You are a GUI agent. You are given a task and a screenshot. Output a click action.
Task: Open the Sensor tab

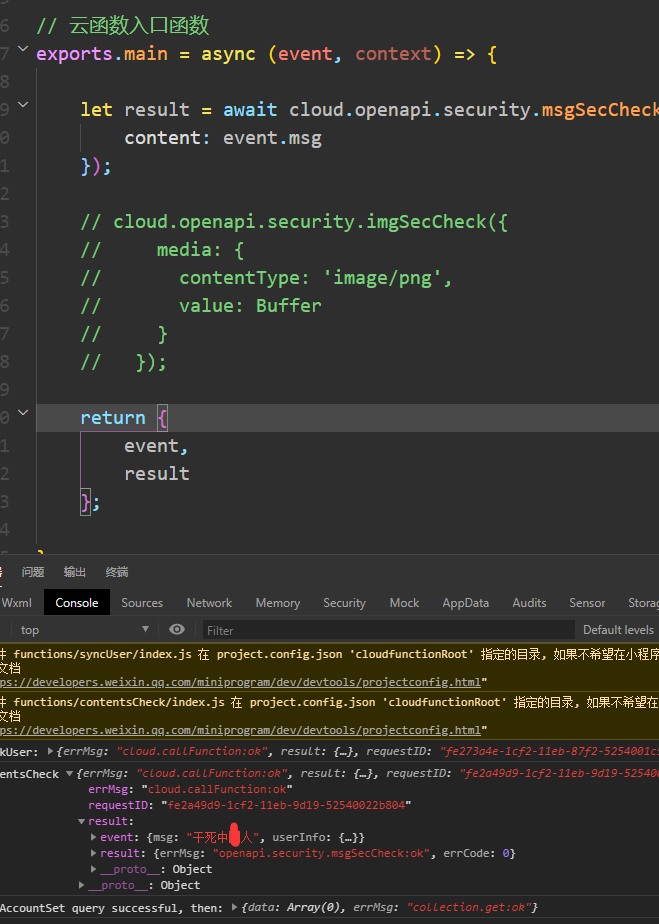(586, 602)
